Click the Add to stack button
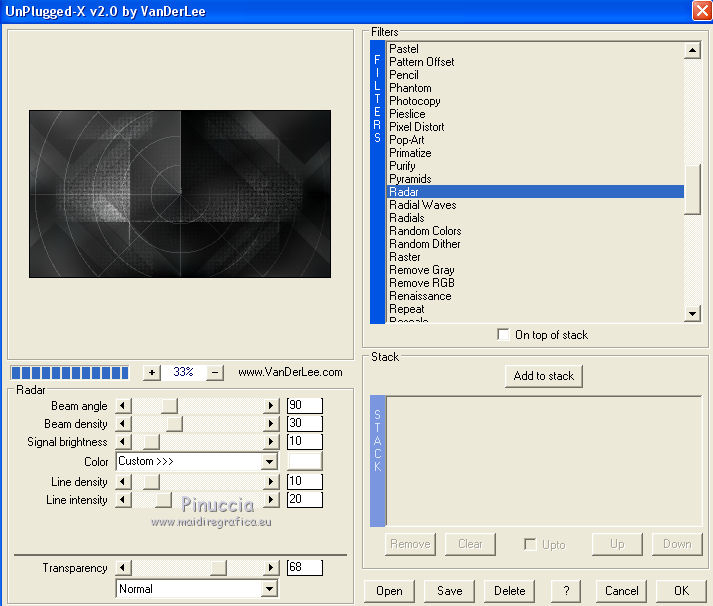Screen dimensions: 713x606 pos(543,376)
